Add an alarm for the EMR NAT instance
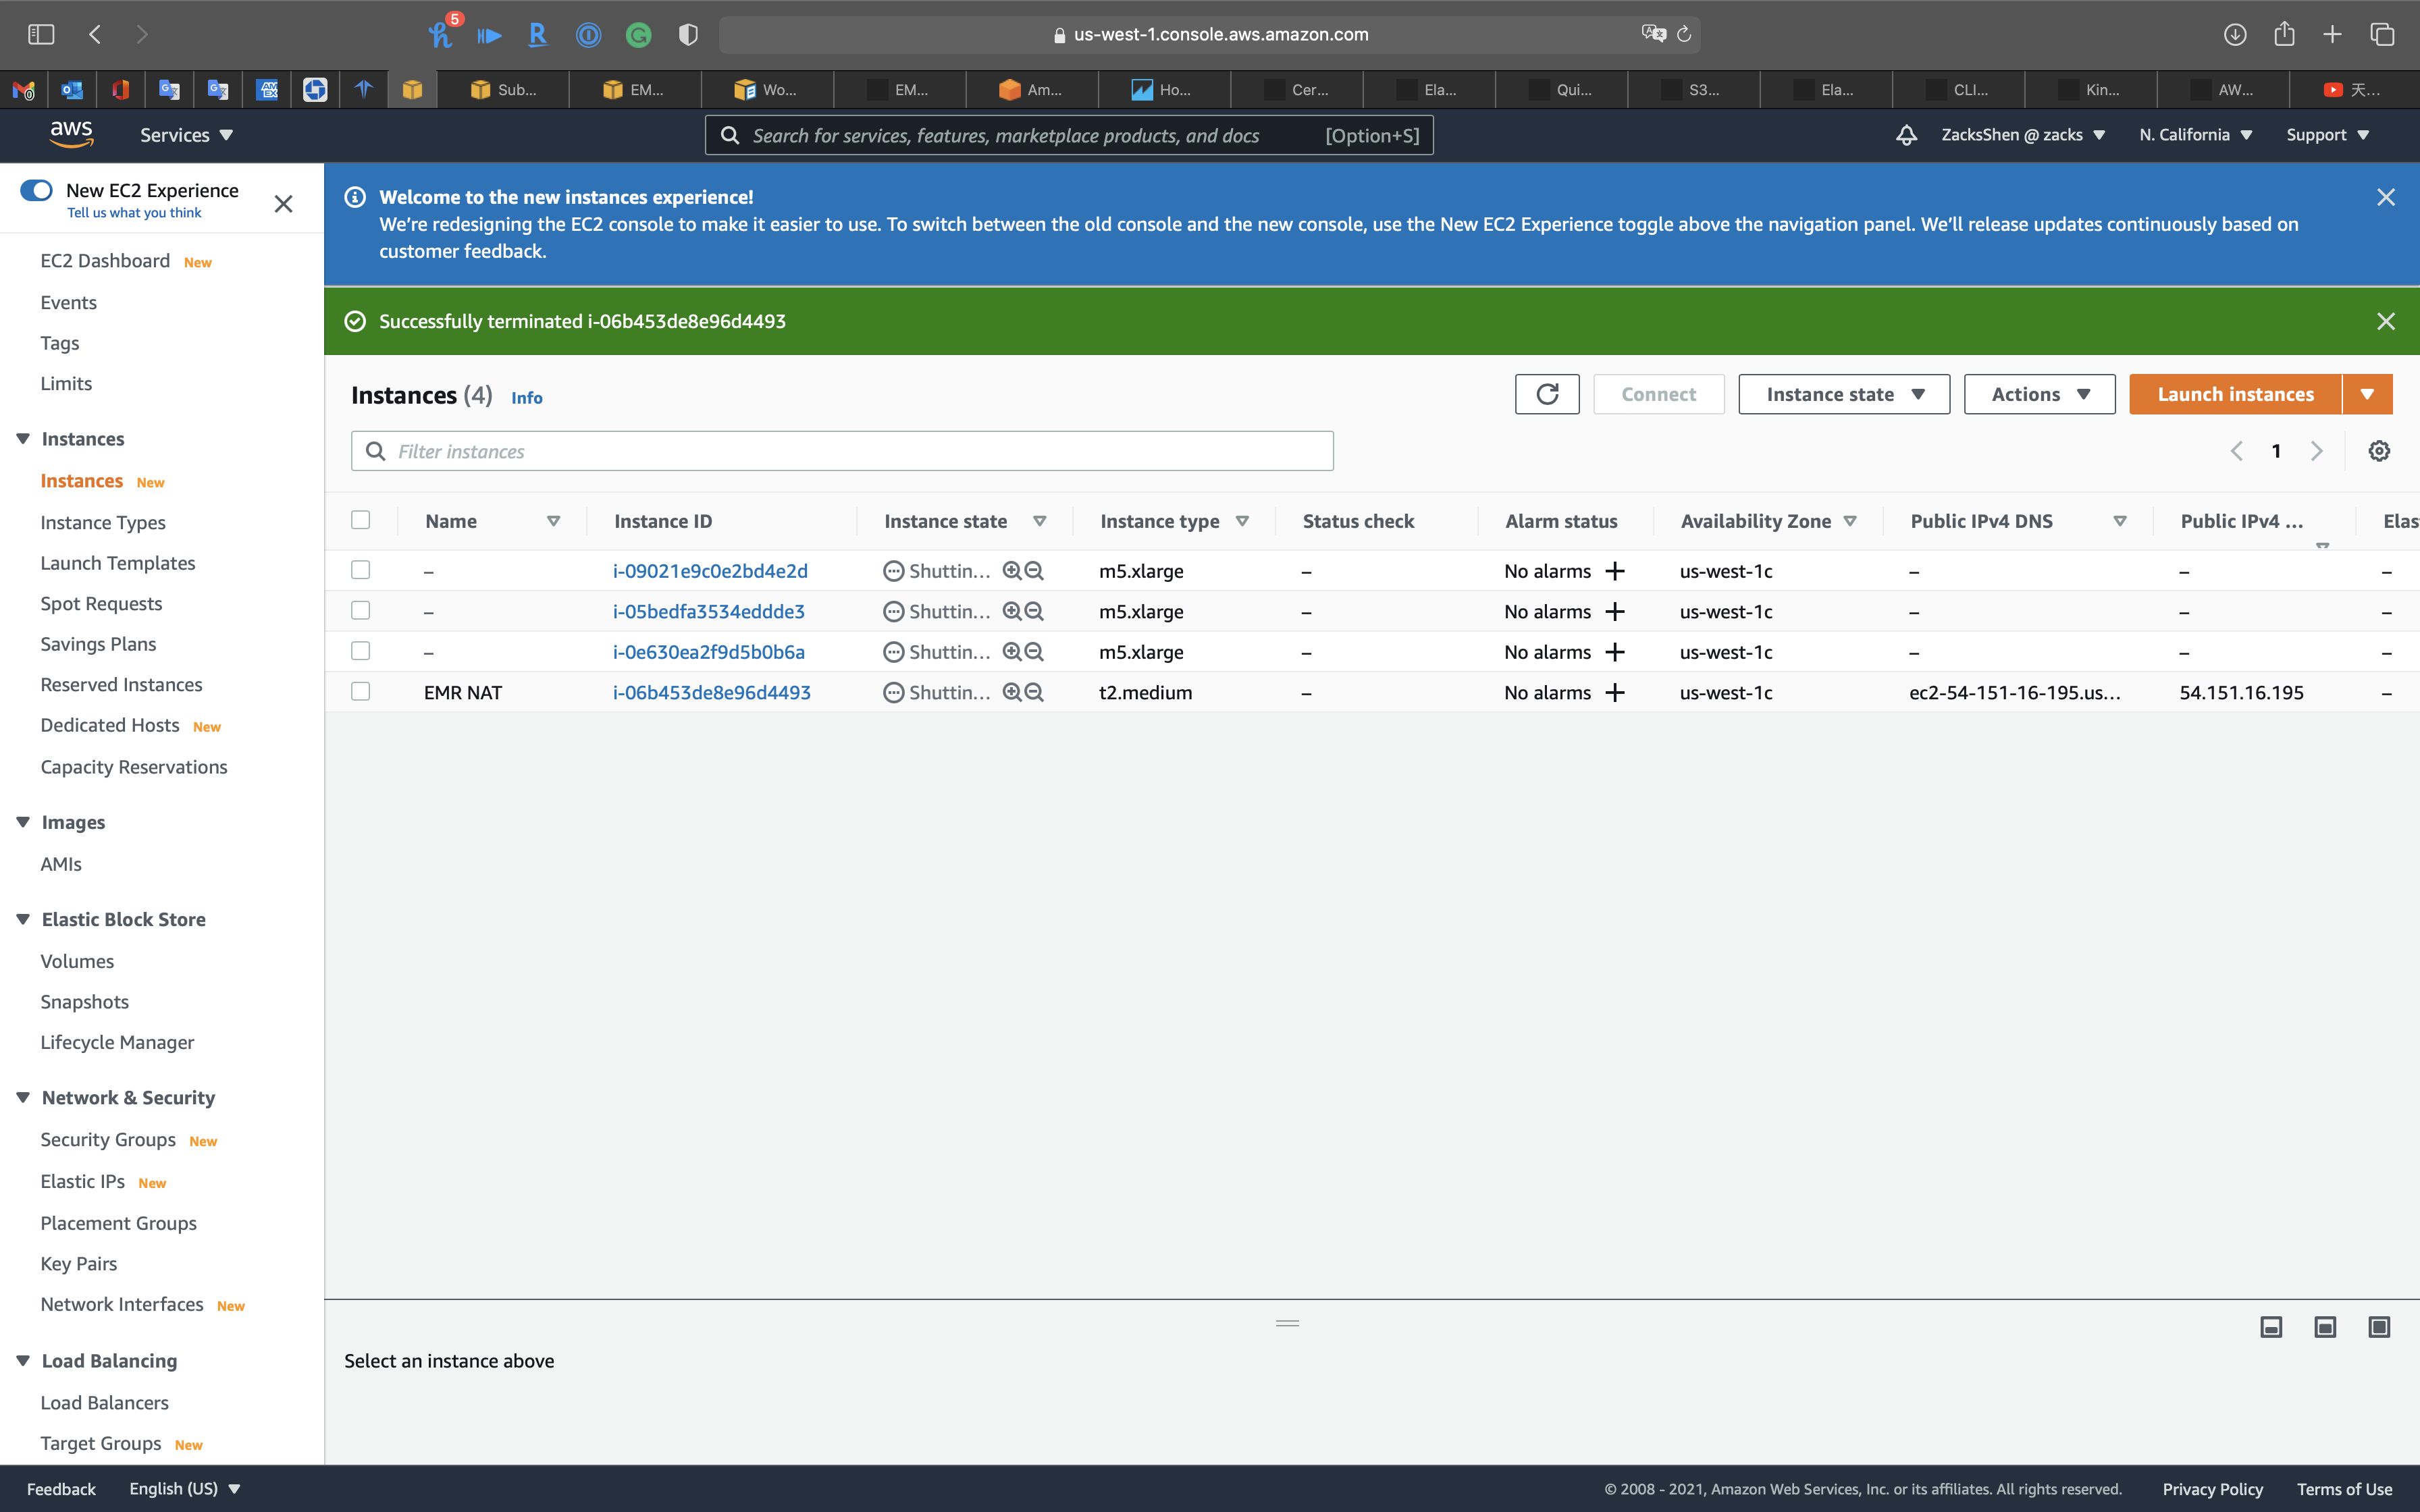The image size is (2420, 1512). [1614, 692]
